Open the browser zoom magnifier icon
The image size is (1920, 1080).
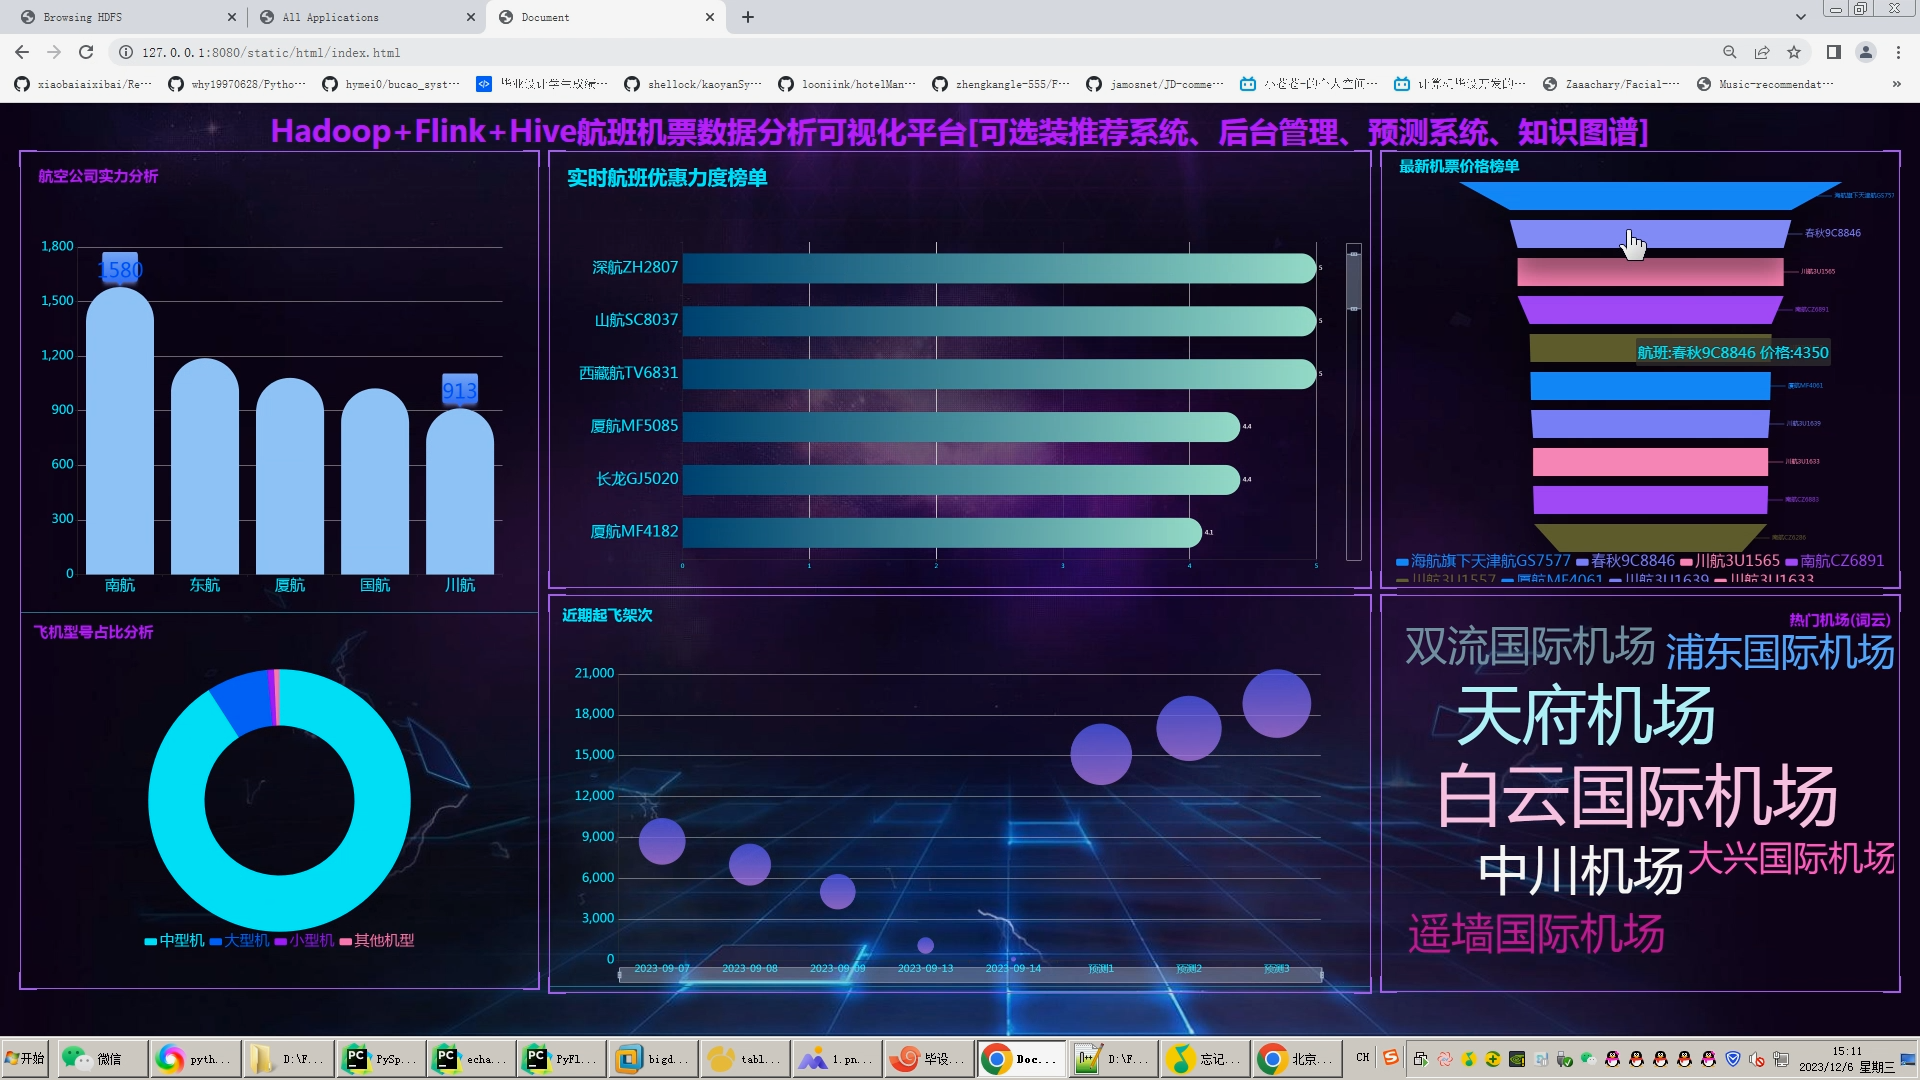(x=1729, y=52)
